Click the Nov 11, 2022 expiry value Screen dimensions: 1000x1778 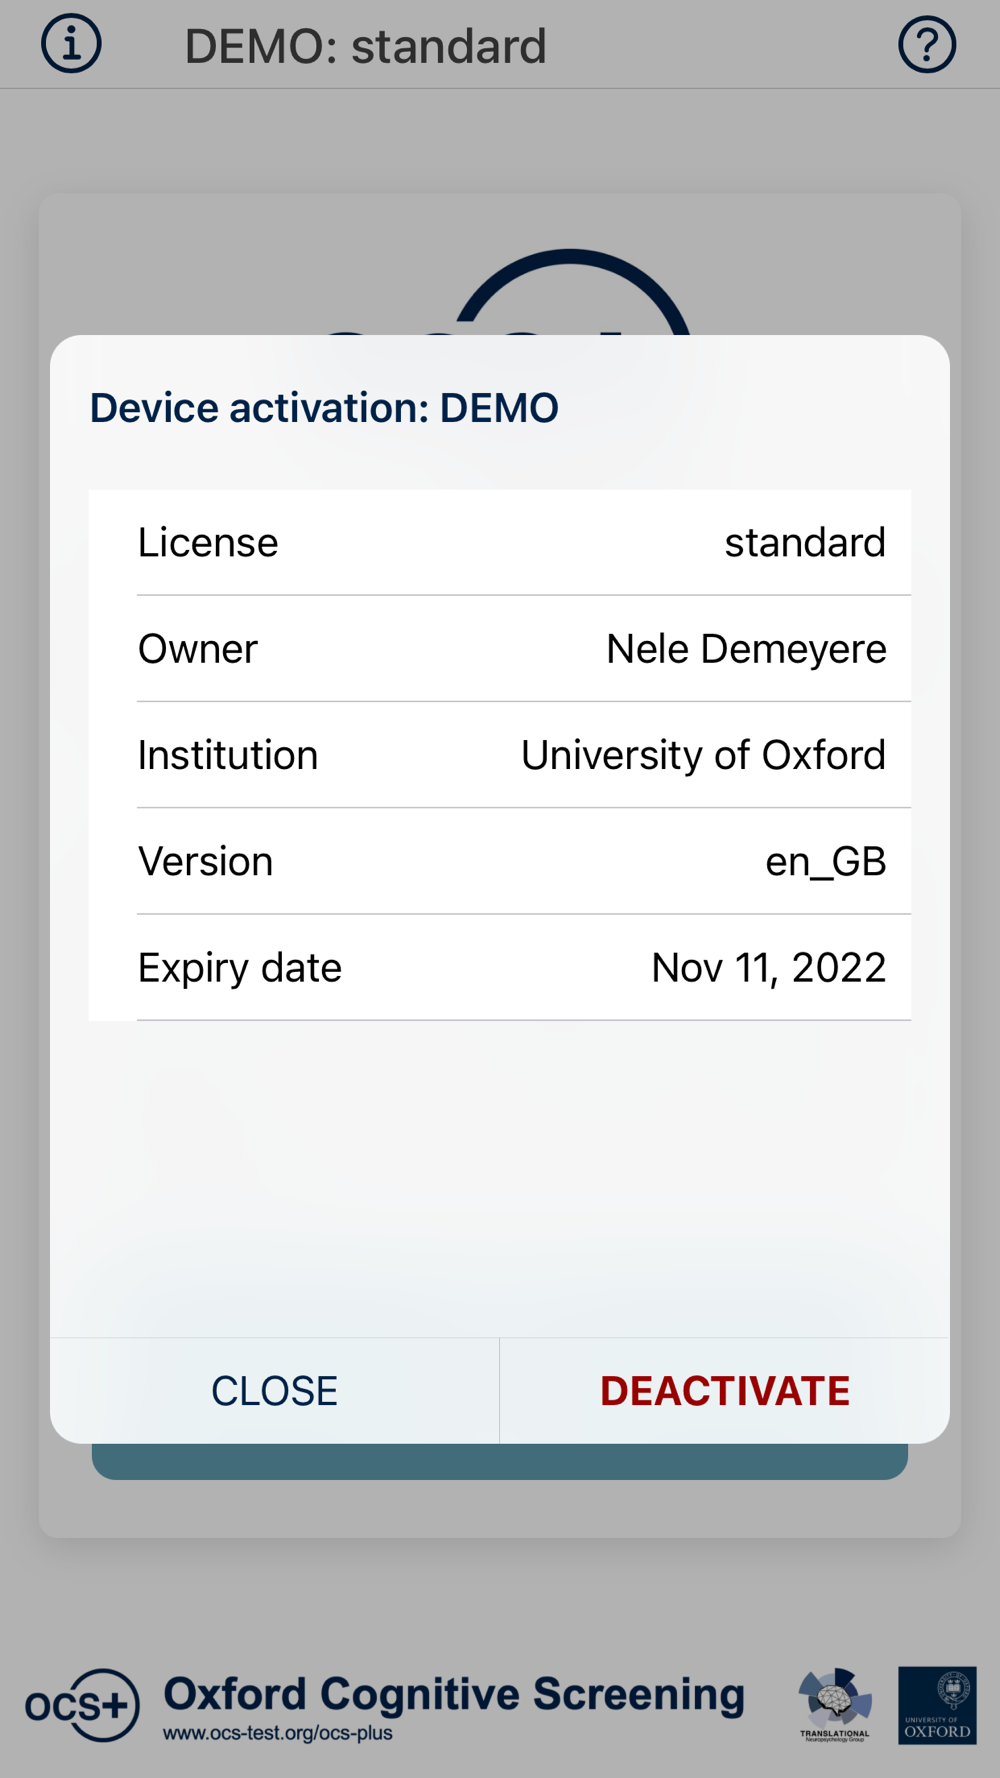[x=768, y=968]
